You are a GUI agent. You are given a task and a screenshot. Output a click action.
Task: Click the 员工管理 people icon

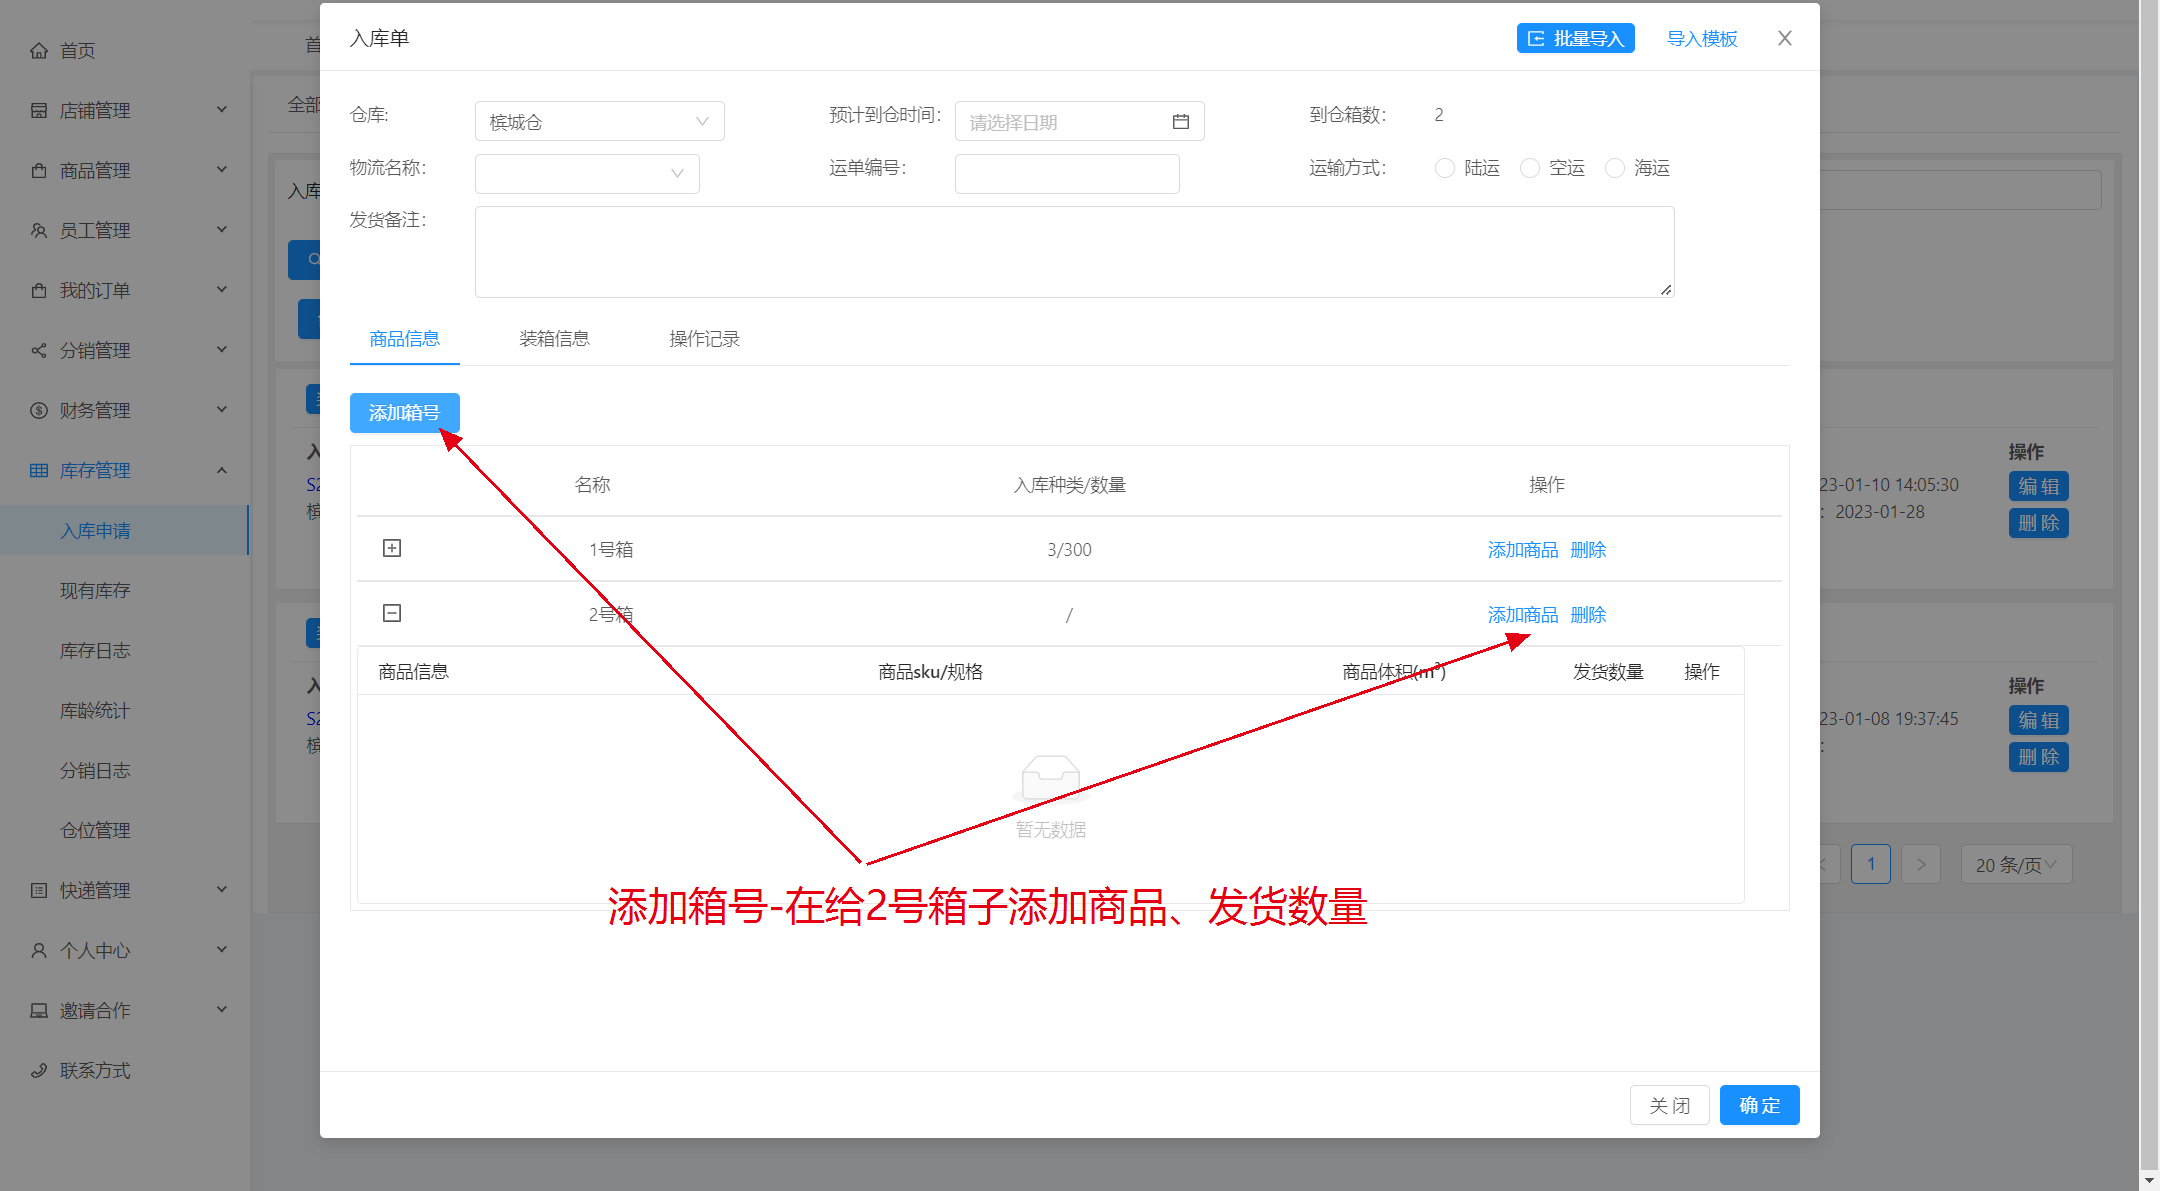[x=39, y=231]
